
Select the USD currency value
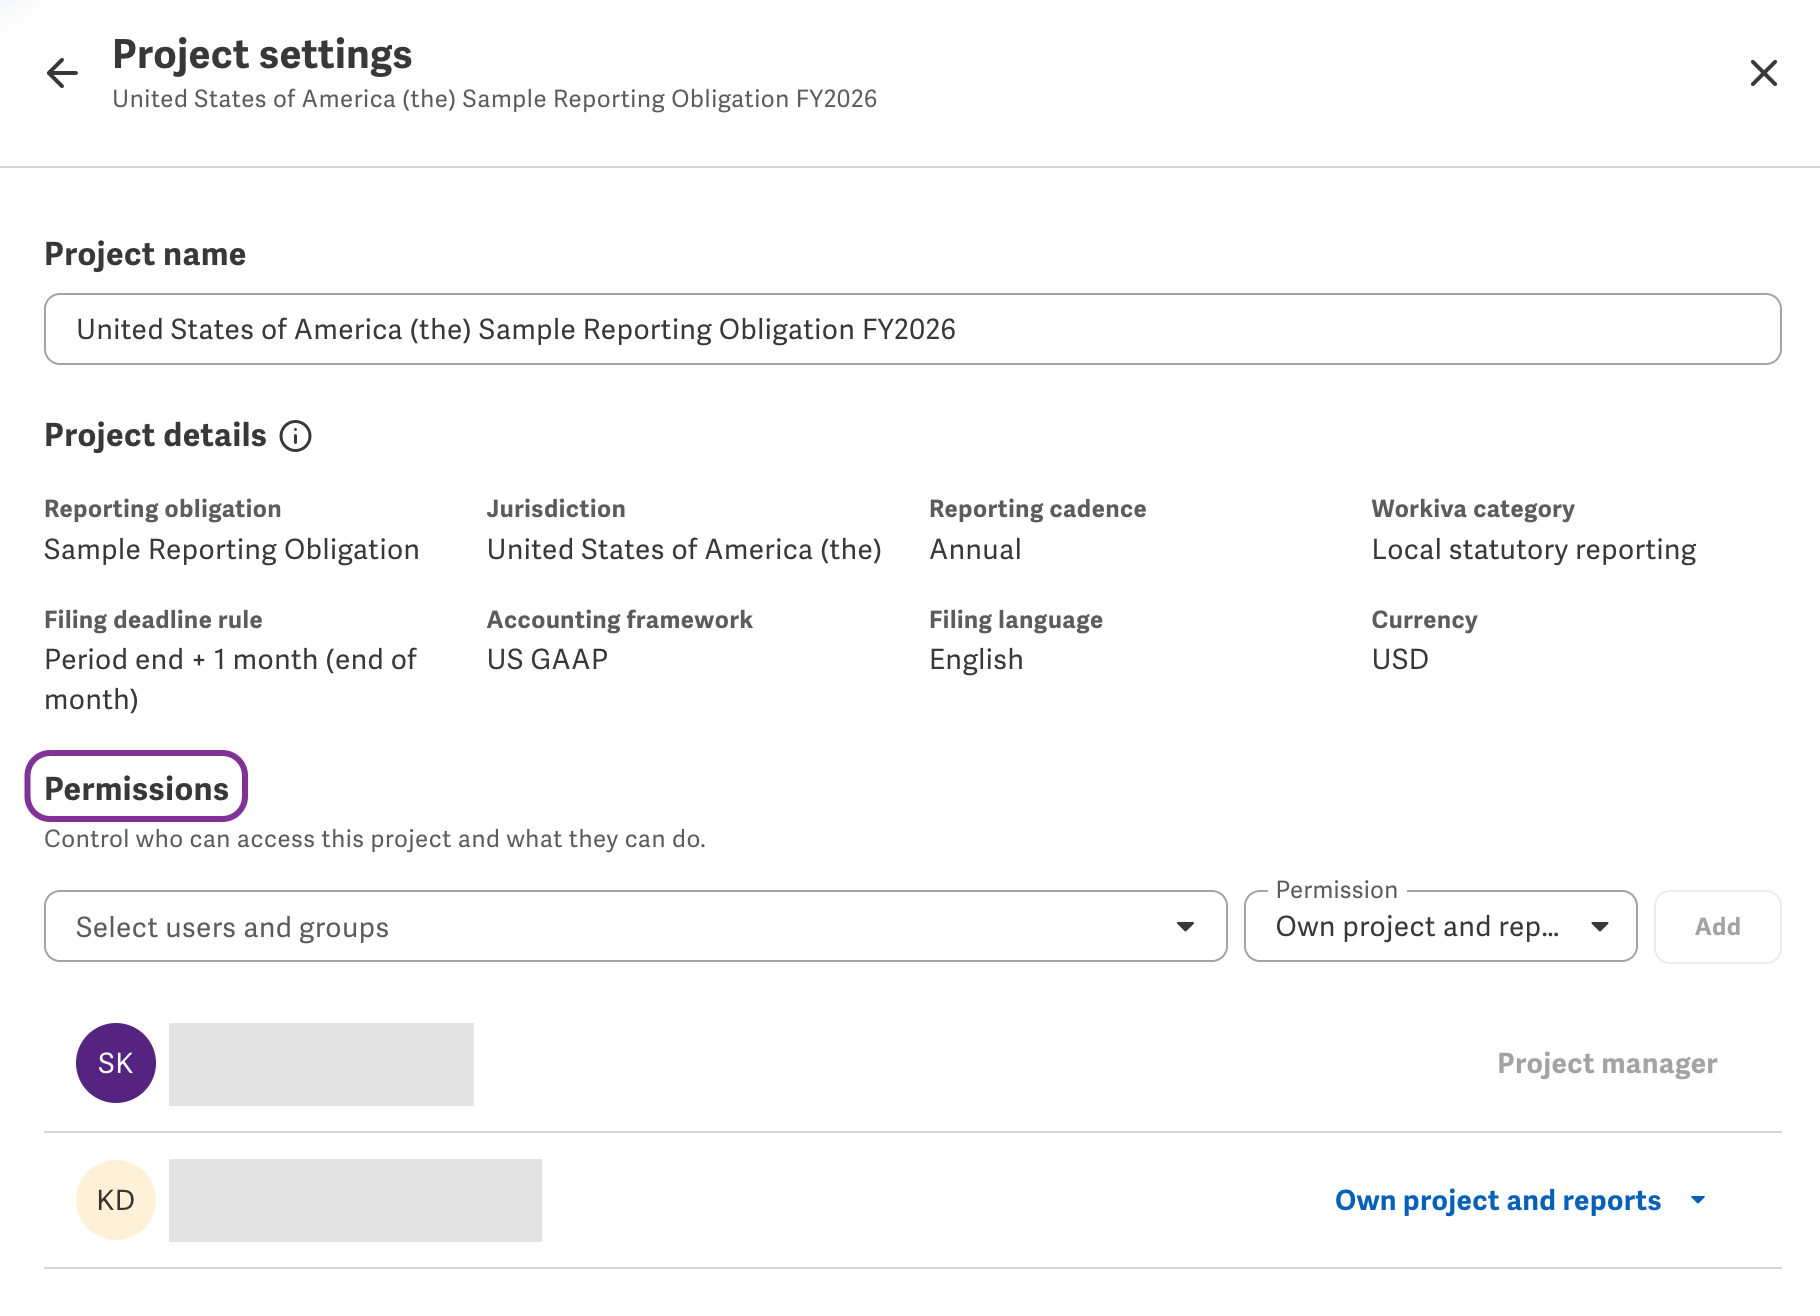pos(1400,659)
